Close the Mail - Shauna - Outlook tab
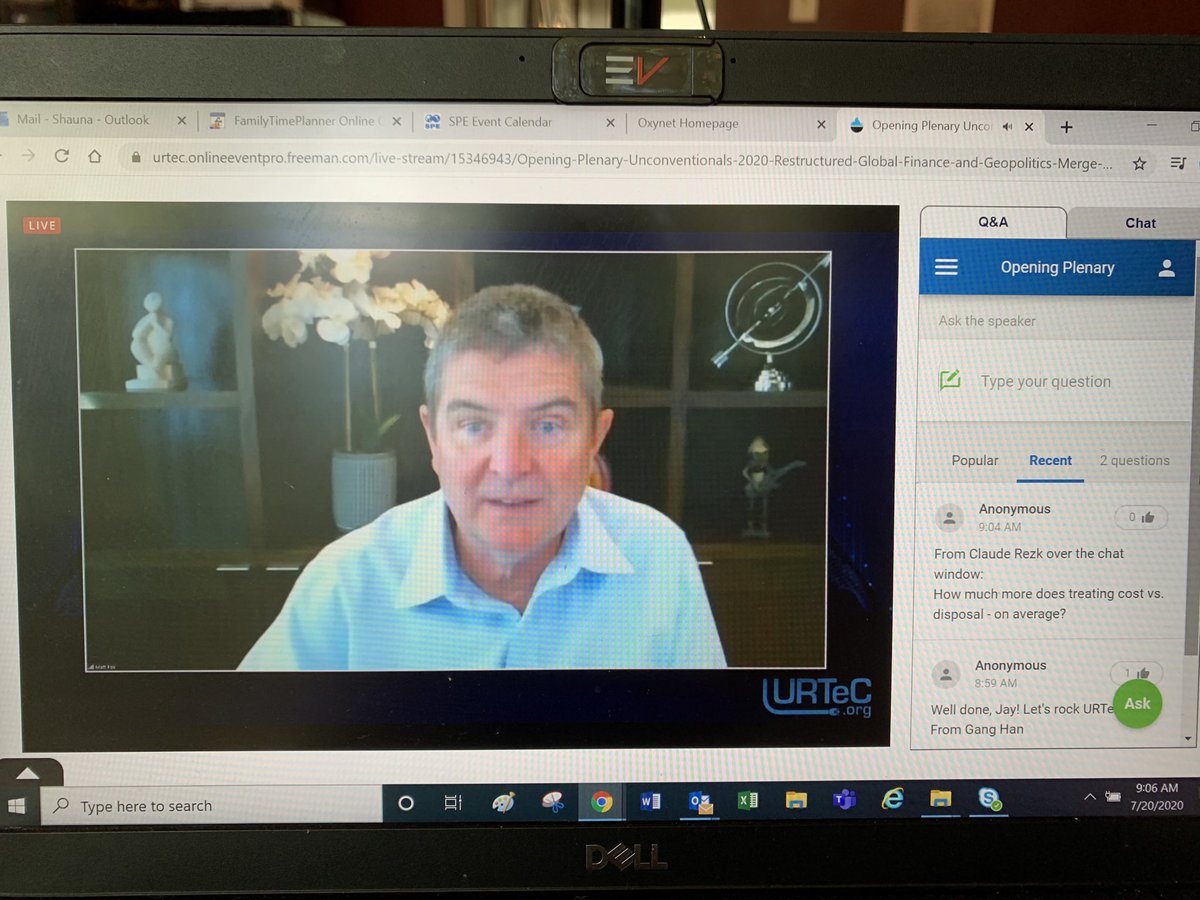 point(181,121)
